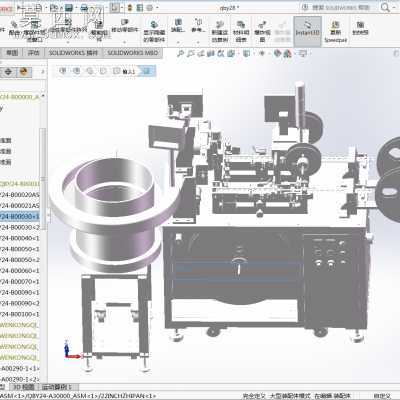
Task: Select tree item B00090<2
Action: click(x=20, y=303)
